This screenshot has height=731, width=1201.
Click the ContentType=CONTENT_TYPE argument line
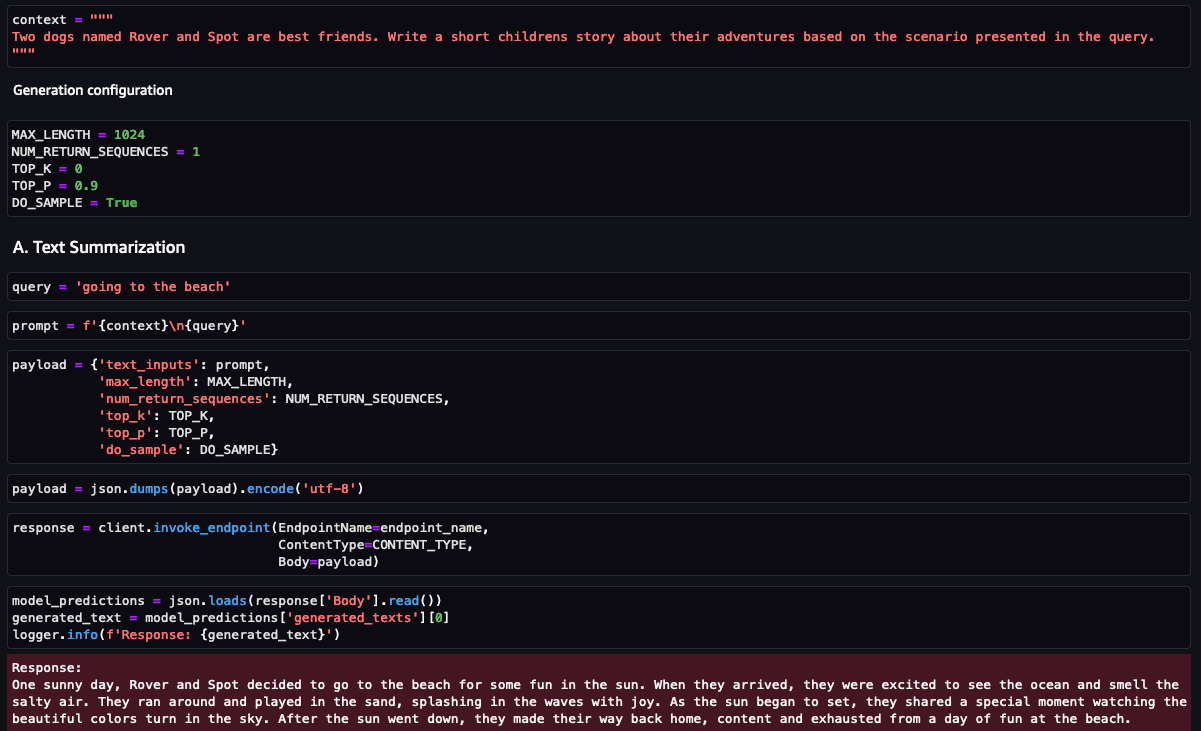[x=376, y=545]
